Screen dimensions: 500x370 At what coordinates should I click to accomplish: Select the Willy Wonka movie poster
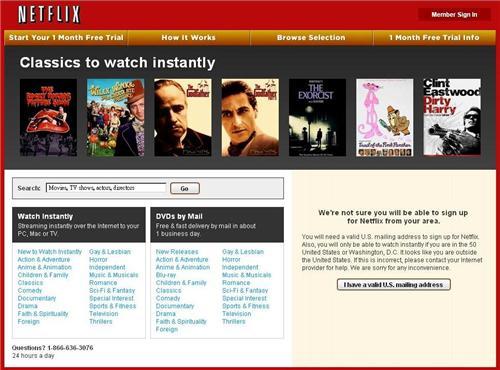click(116, 117)
